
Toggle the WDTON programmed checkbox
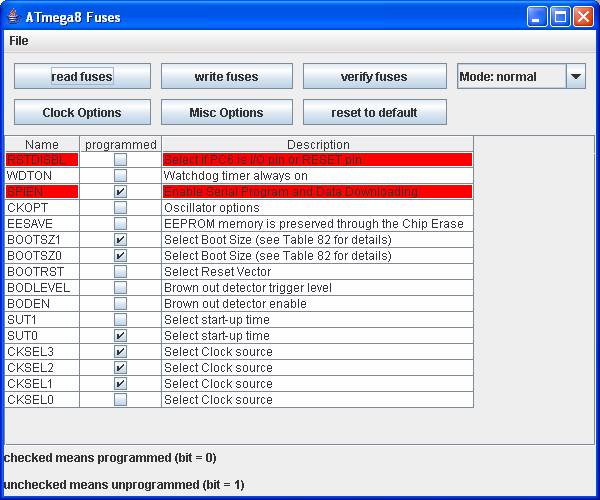pos(120,176)
